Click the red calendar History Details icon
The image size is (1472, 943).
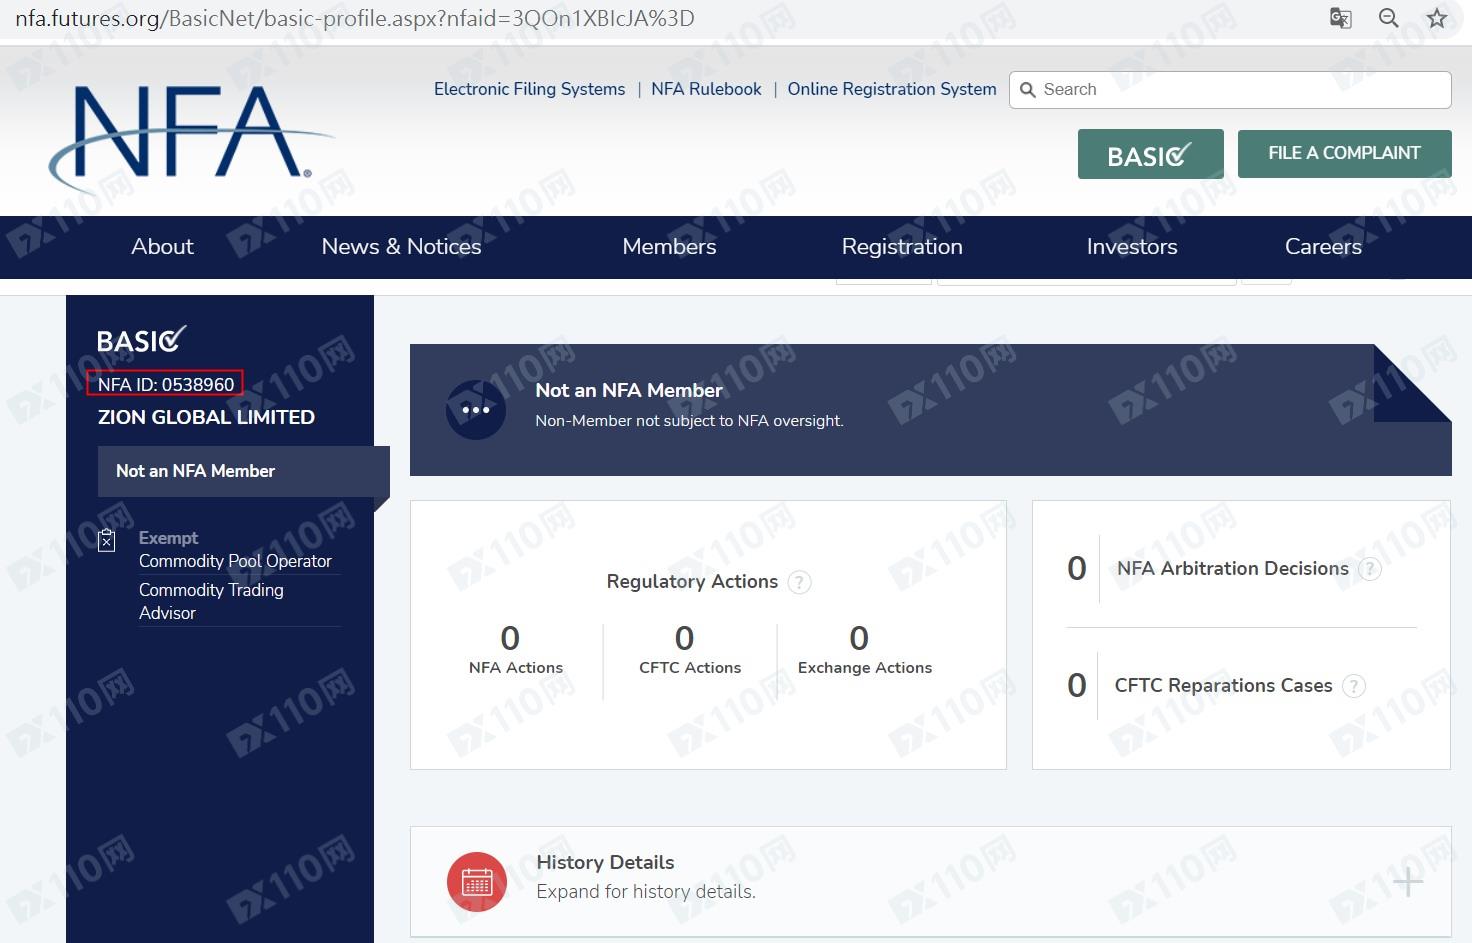pos(477,881)
